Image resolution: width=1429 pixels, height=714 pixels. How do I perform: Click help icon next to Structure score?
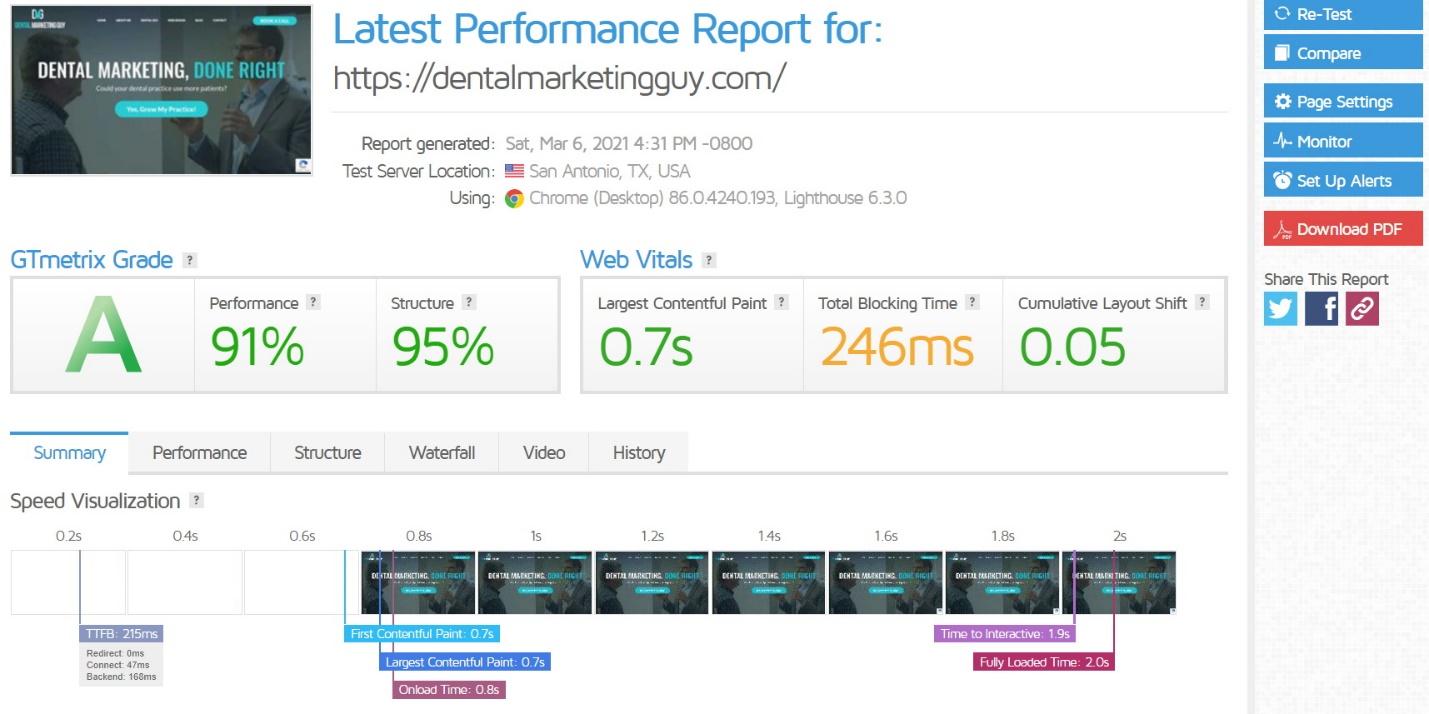pyautogui.click(x=469, y=302)
